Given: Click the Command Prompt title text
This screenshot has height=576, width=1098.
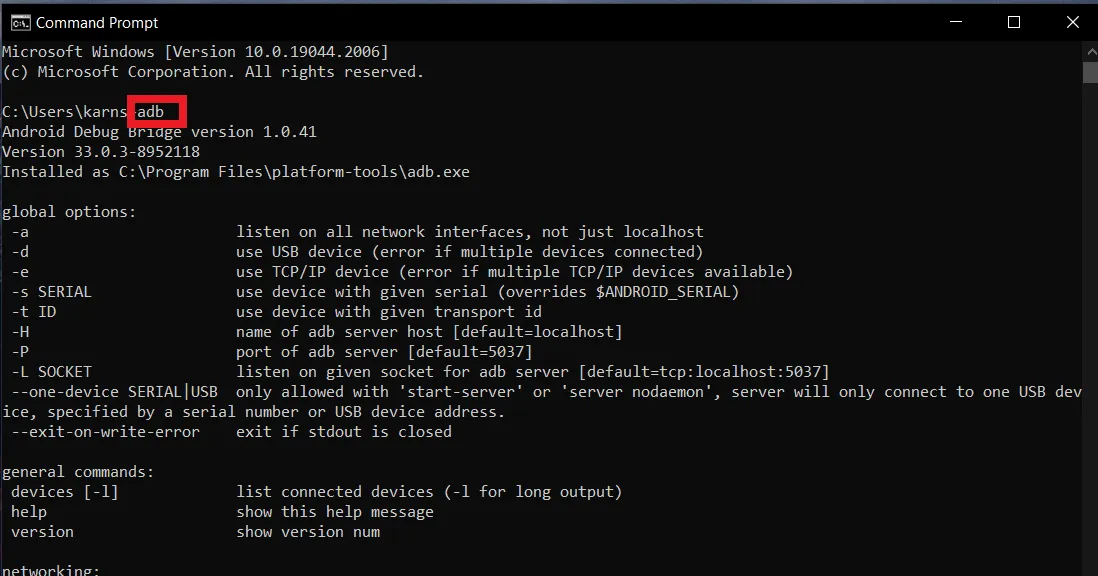Looking at the screenshot, I should (x=97, y=23).
